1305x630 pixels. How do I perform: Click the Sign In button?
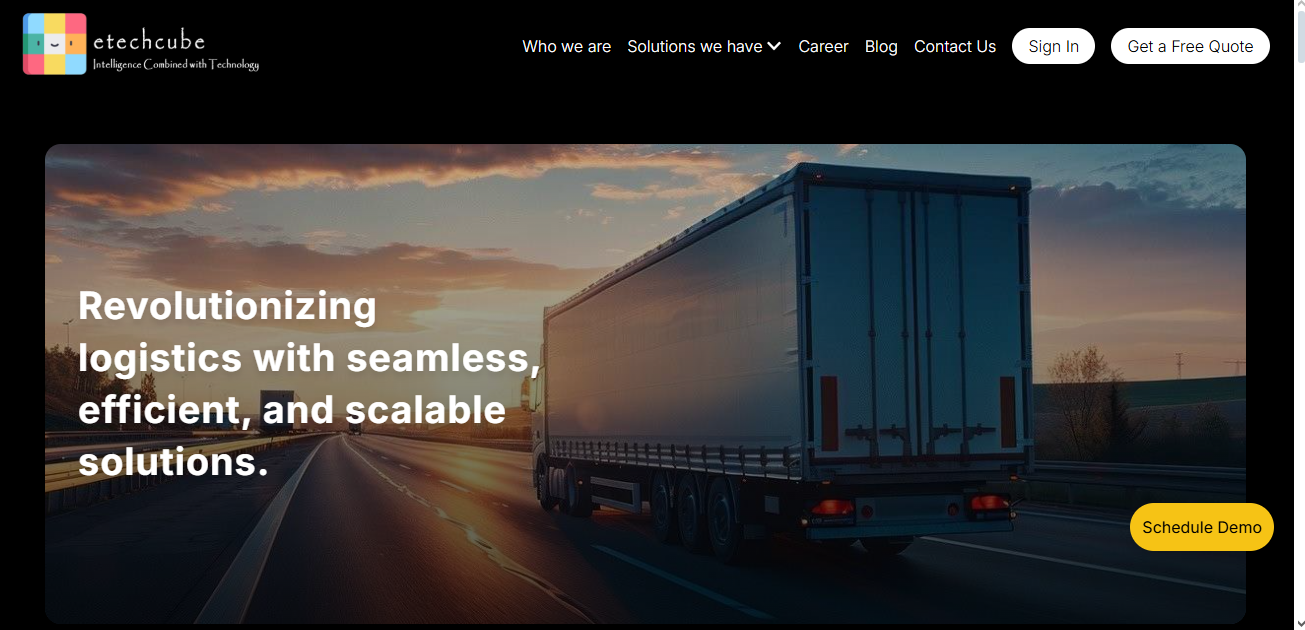(1053, 46)
